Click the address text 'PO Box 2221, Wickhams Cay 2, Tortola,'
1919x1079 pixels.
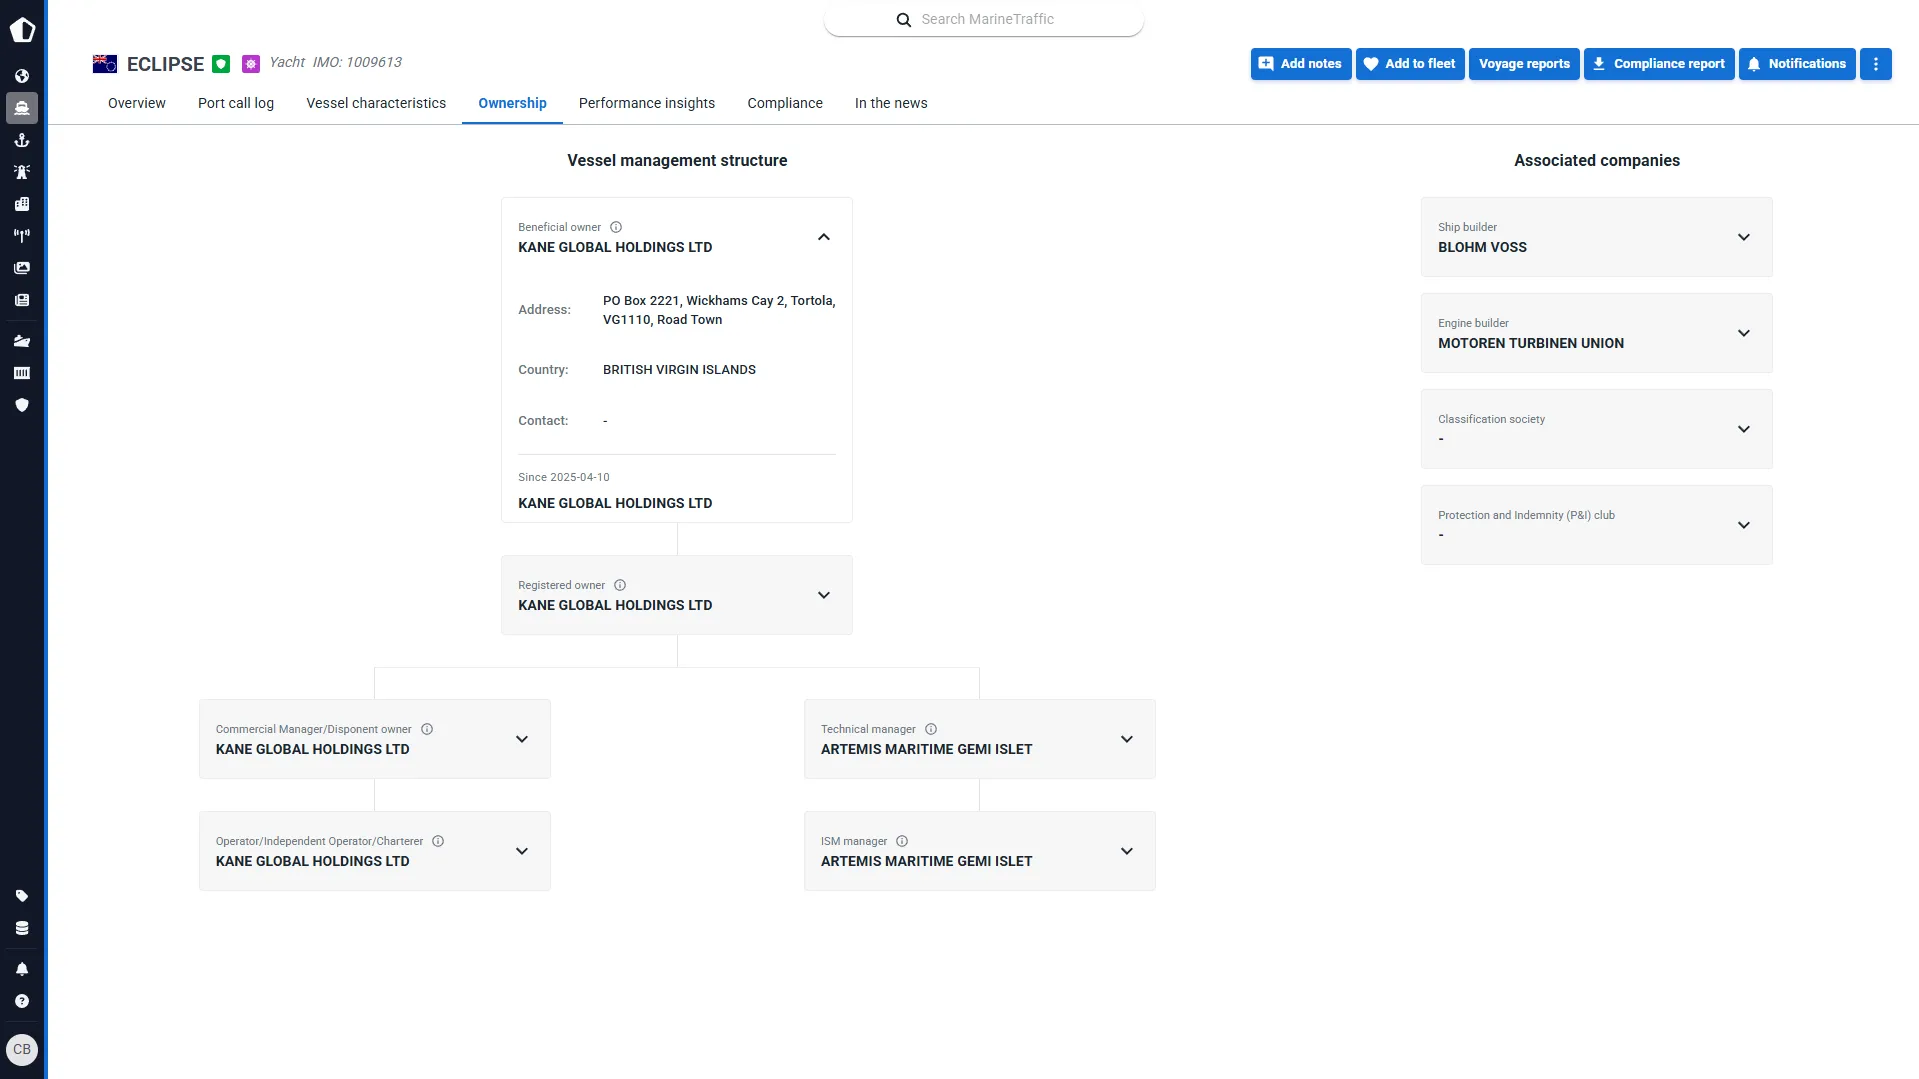(719, 301)
